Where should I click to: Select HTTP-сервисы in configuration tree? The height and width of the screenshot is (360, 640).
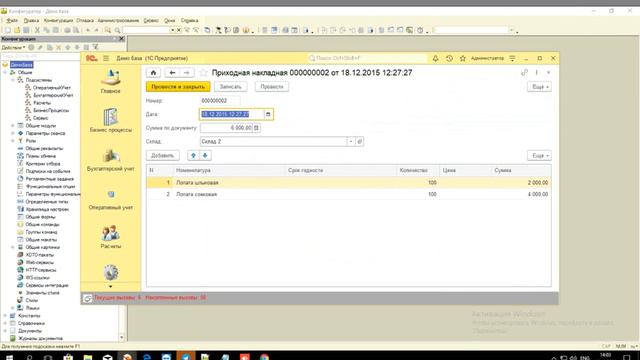pos(41,270)
